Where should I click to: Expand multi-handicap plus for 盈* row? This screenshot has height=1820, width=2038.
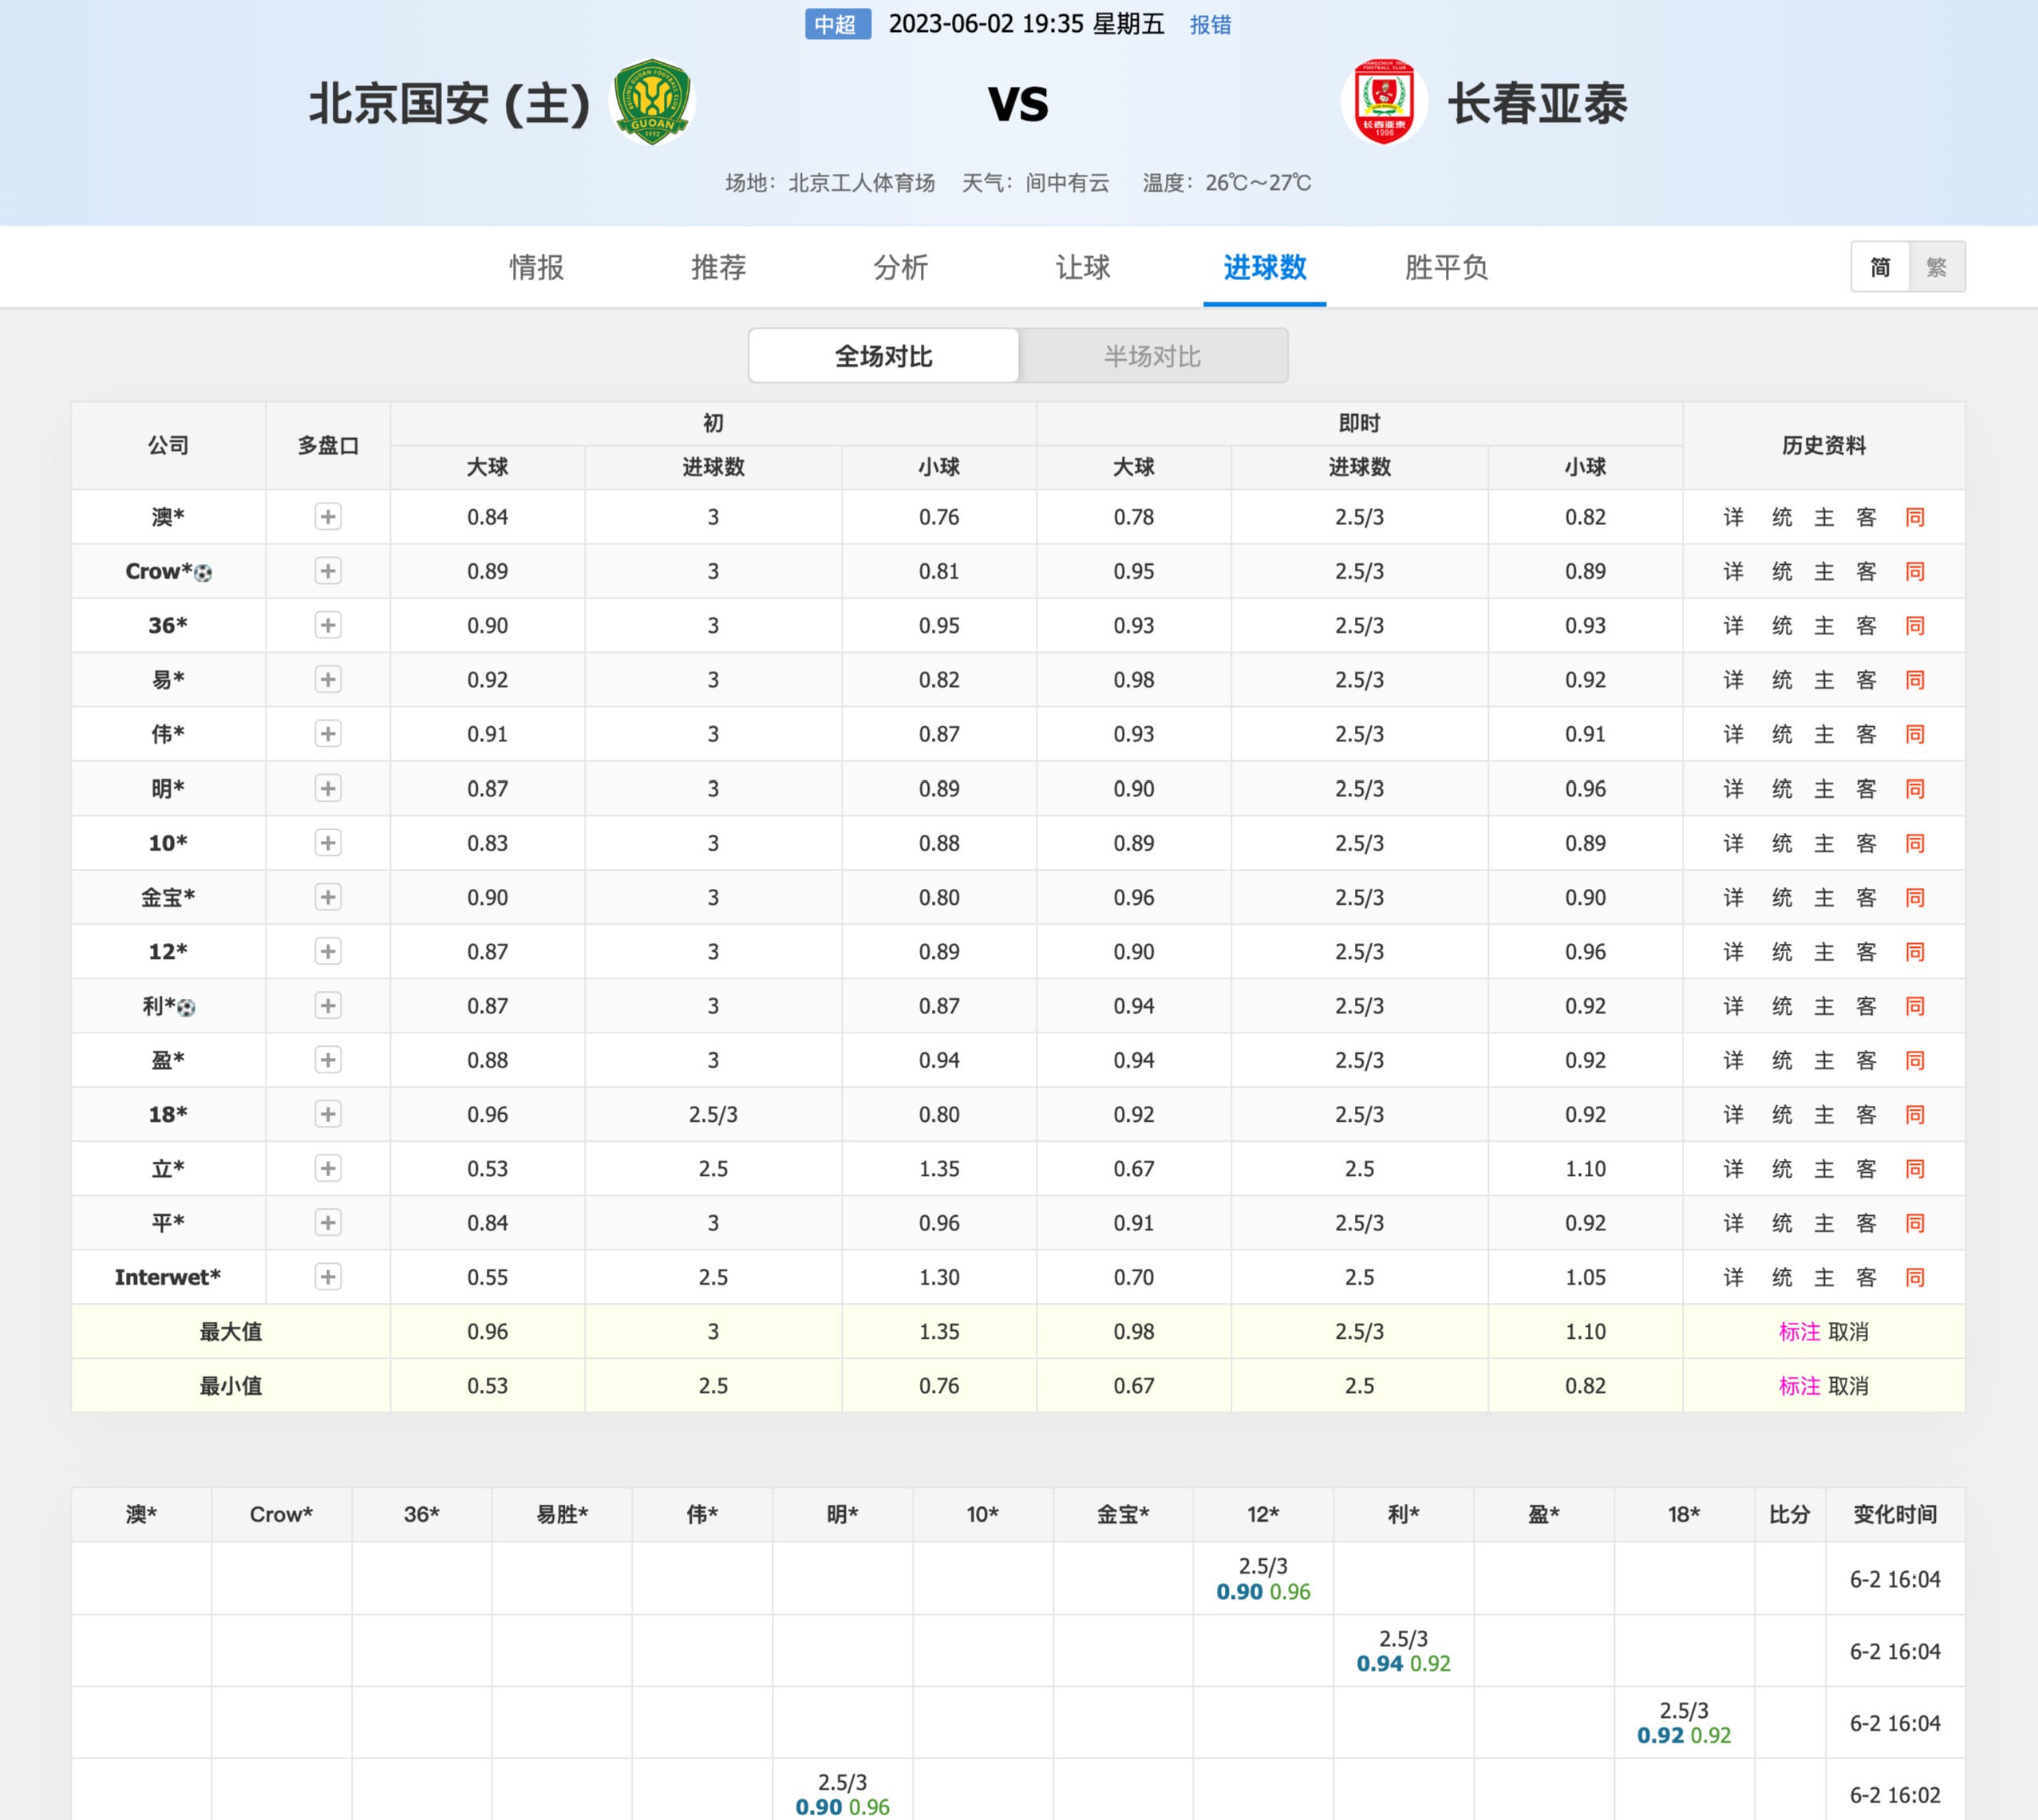[328, 1060]
